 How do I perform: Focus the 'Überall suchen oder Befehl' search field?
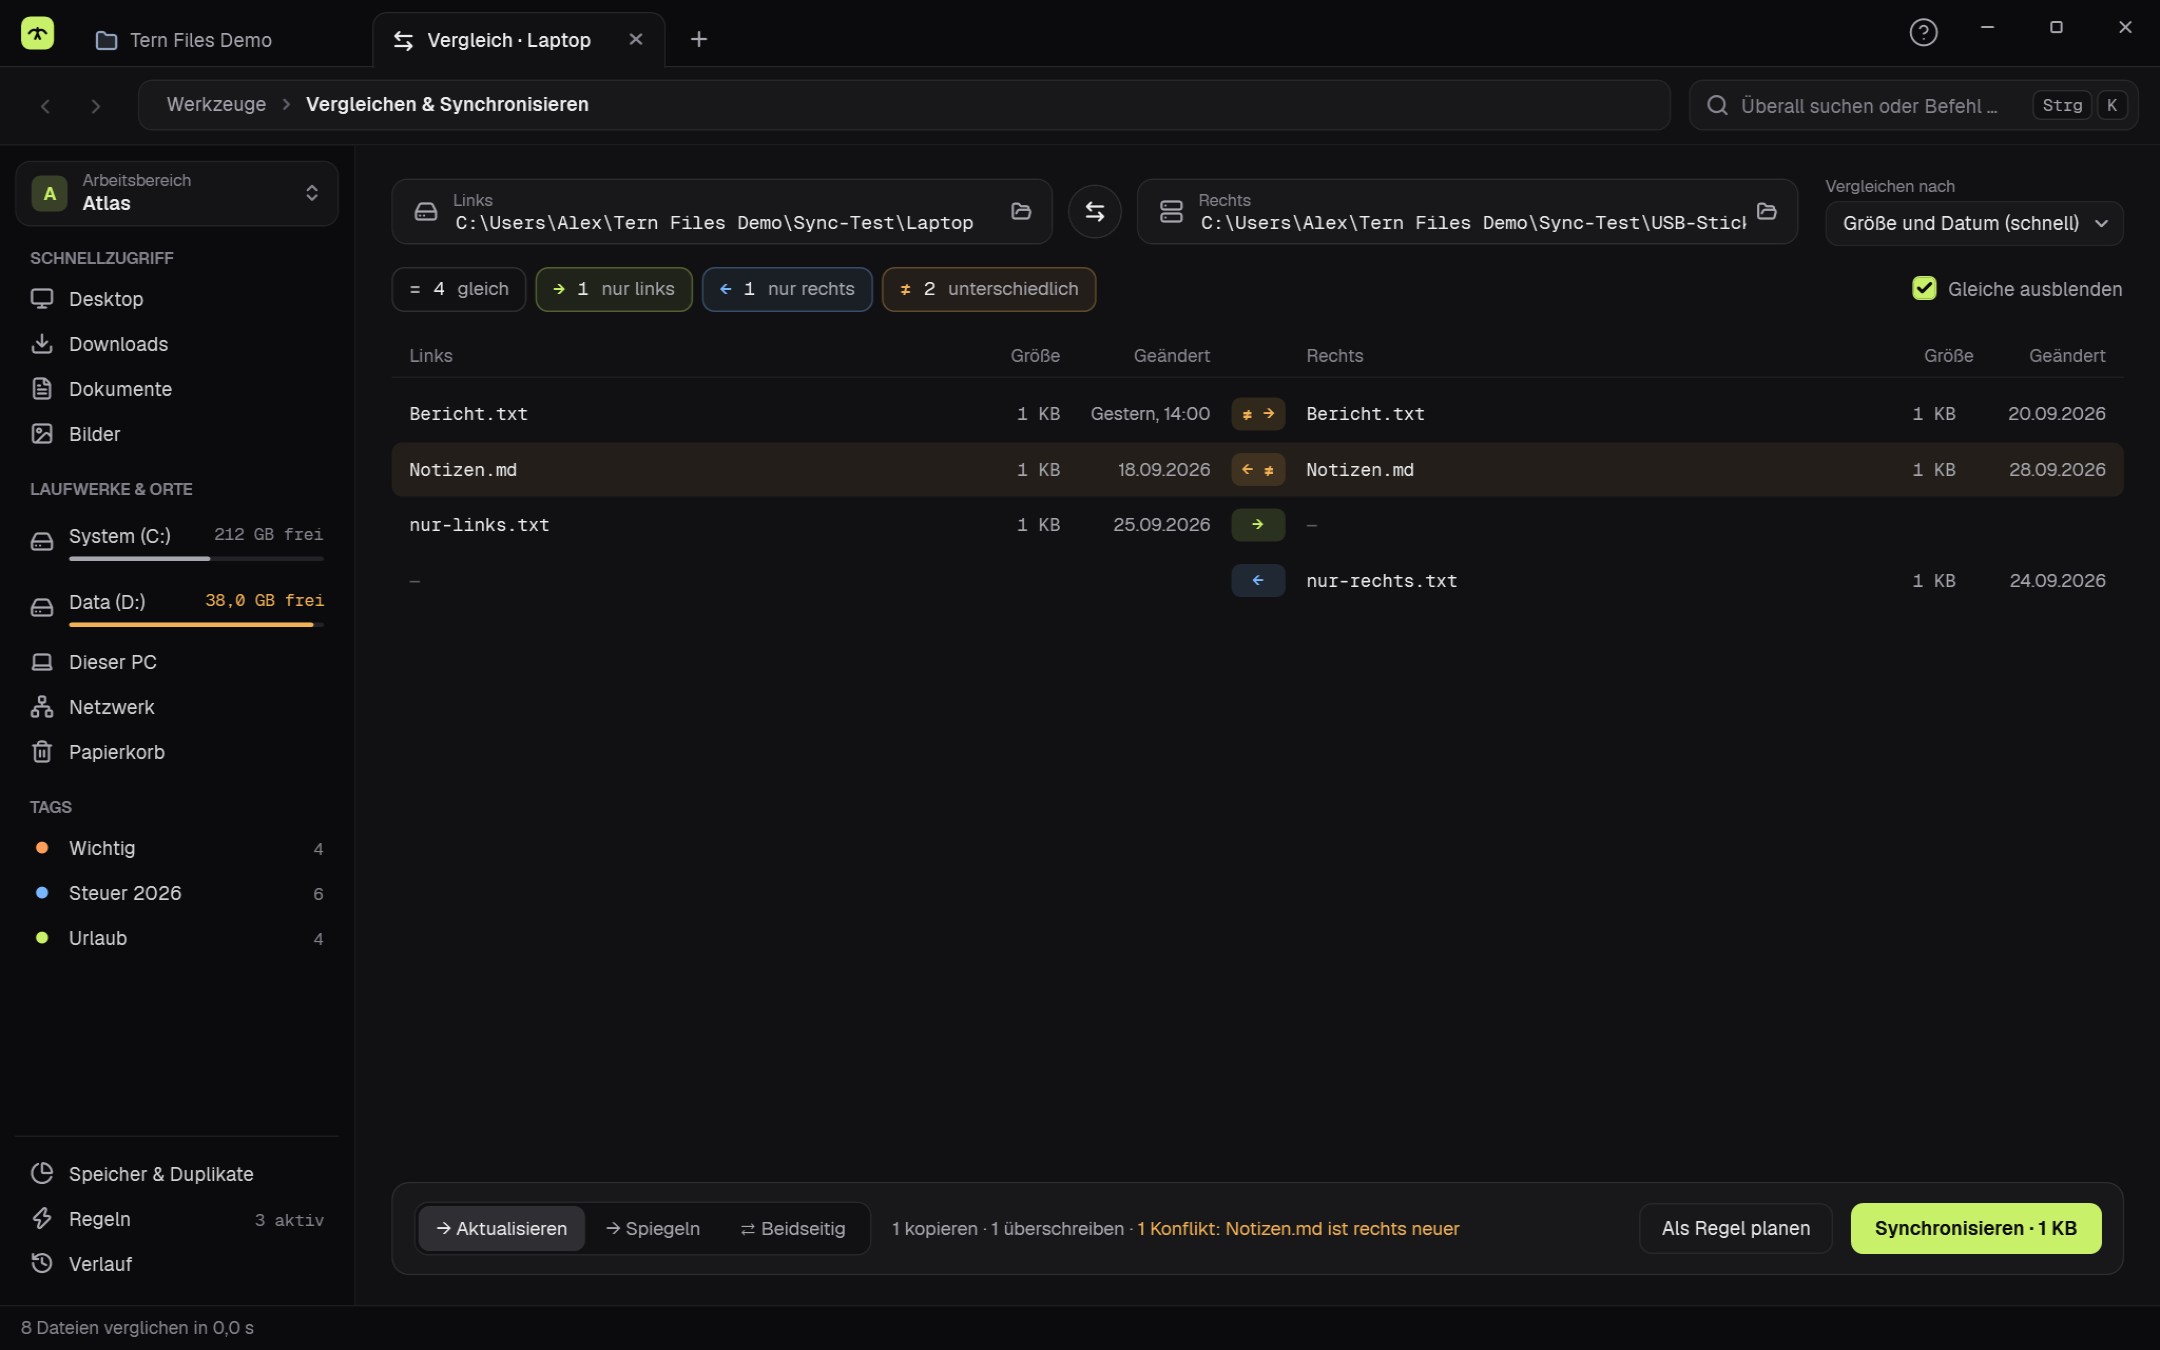1913,106
